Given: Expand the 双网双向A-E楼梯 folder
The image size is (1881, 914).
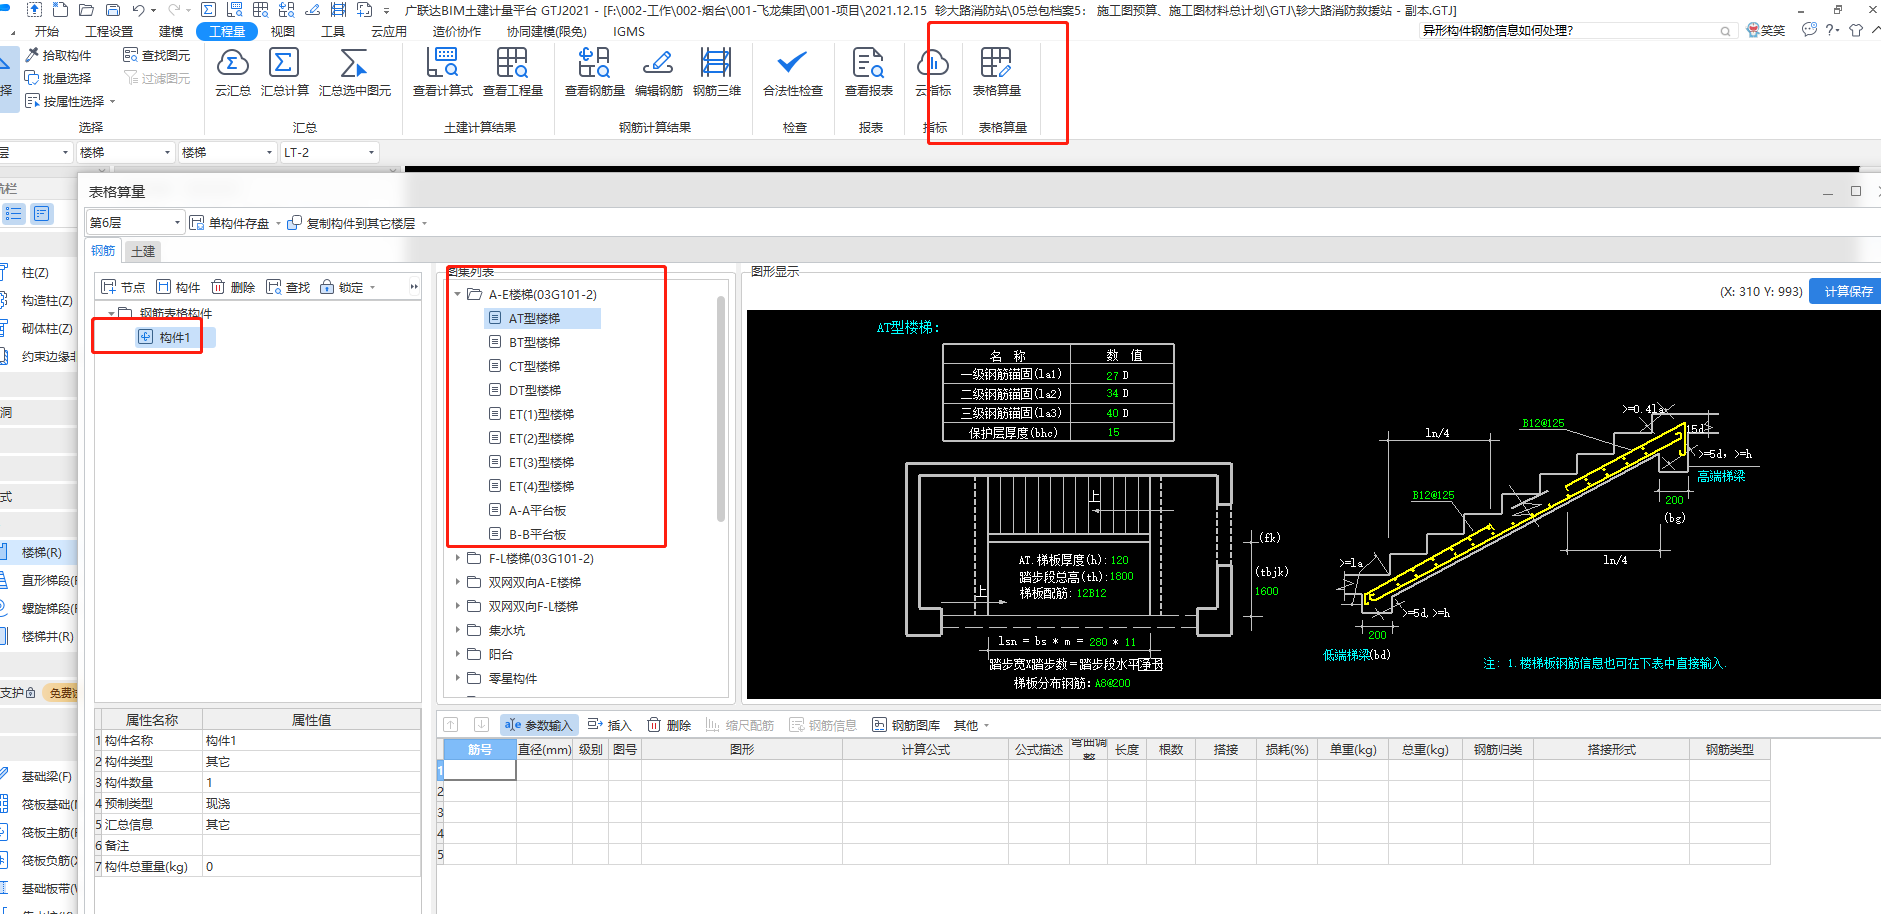Looking at the screenshot, I should click(x=458, y=582).
